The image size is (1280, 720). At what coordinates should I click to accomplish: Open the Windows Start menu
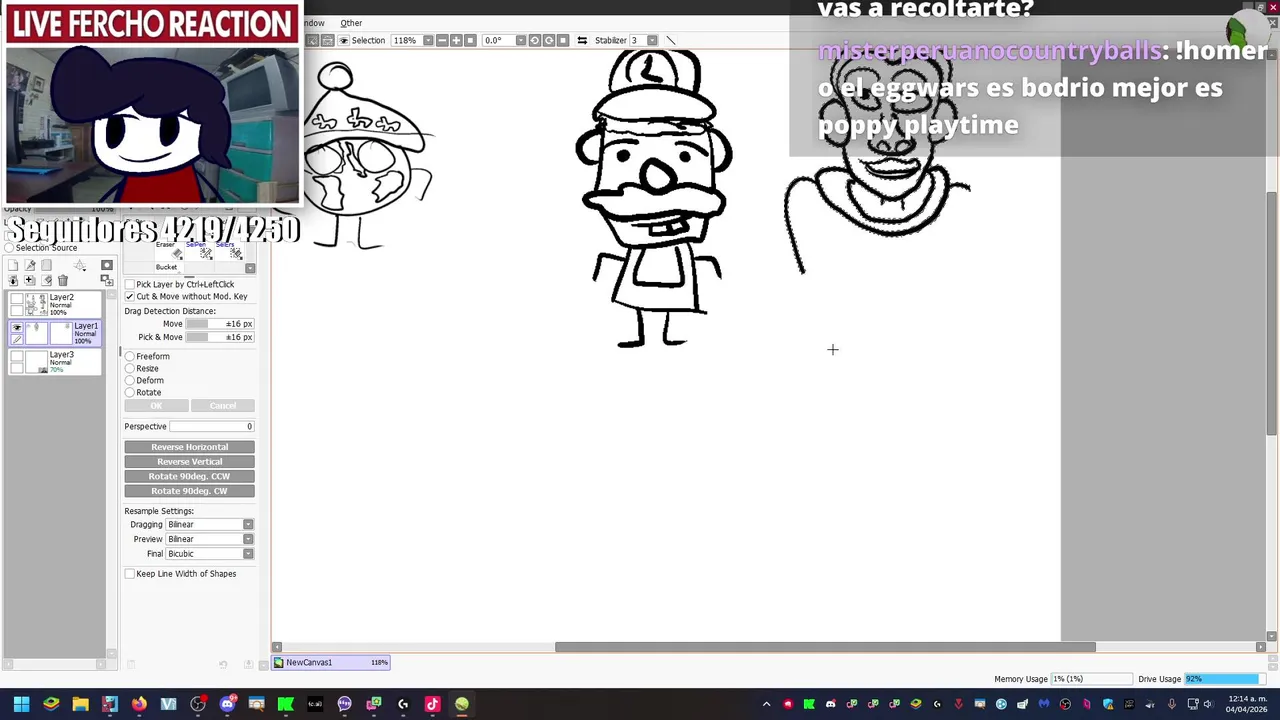[x=21, y=704]
